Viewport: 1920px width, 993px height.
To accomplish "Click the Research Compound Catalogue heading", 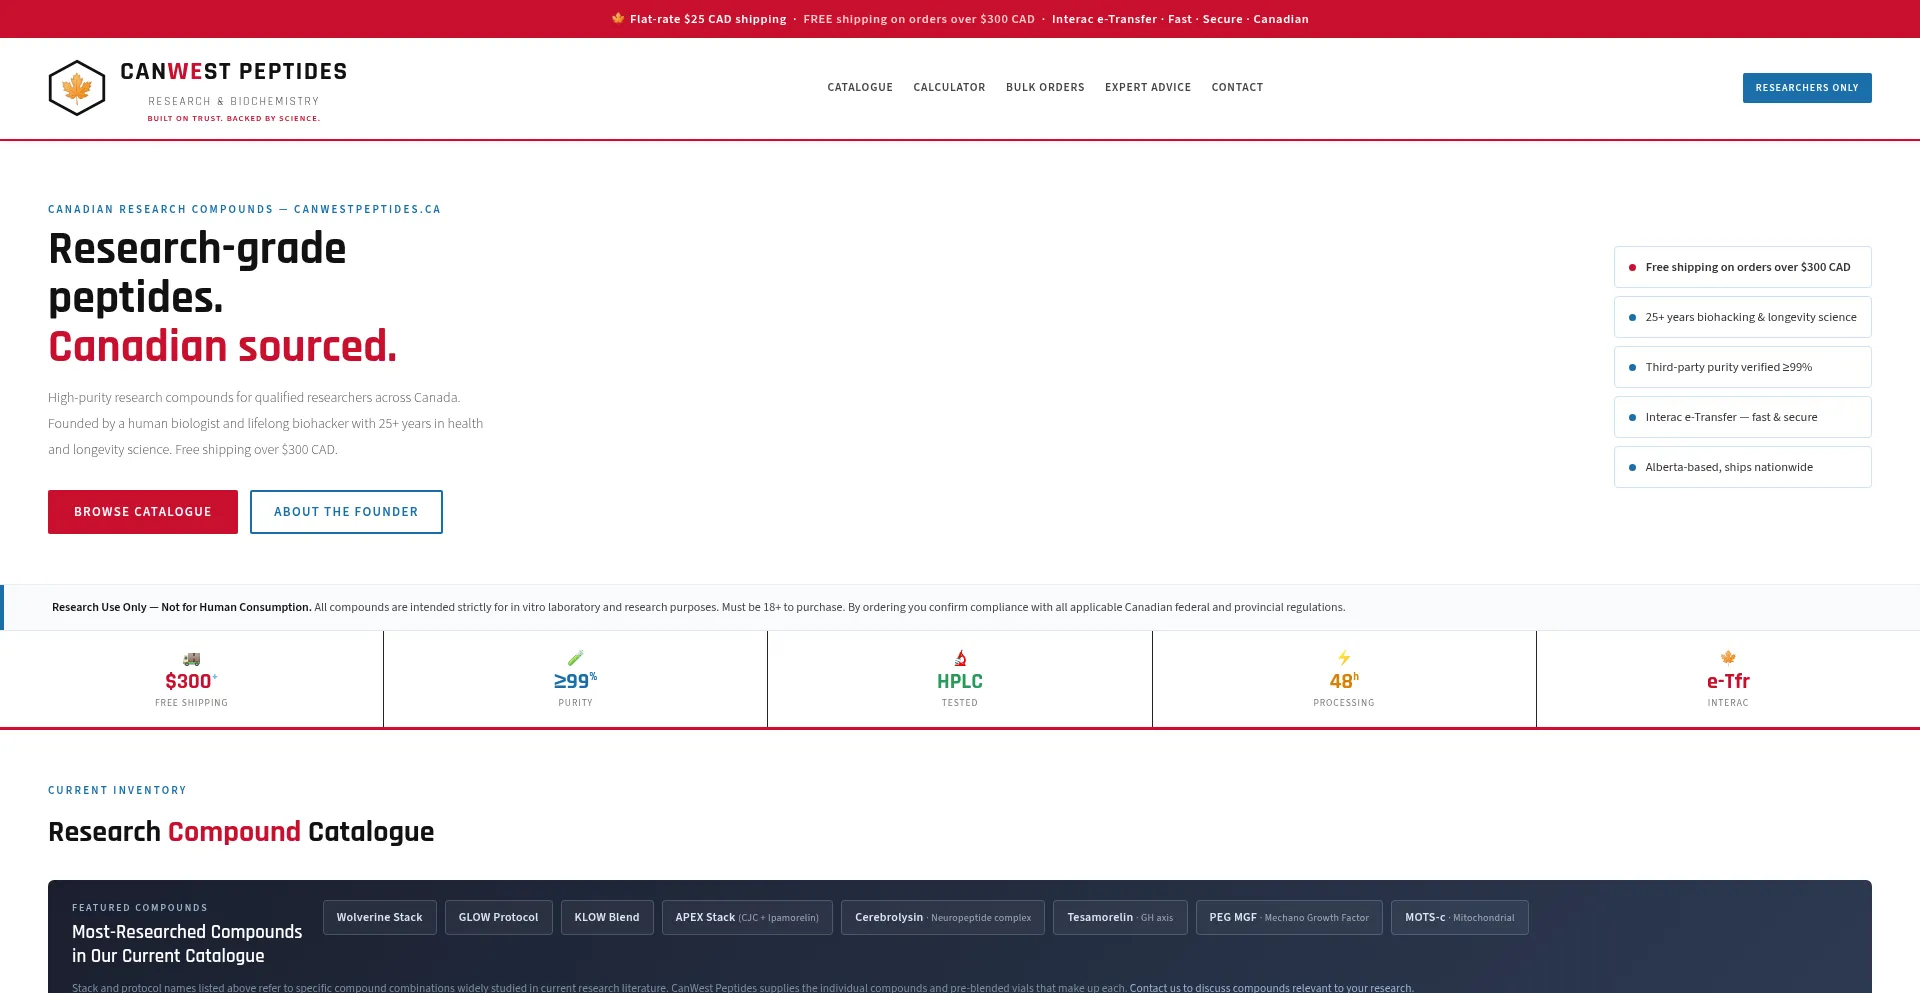I will coord(241,832).
